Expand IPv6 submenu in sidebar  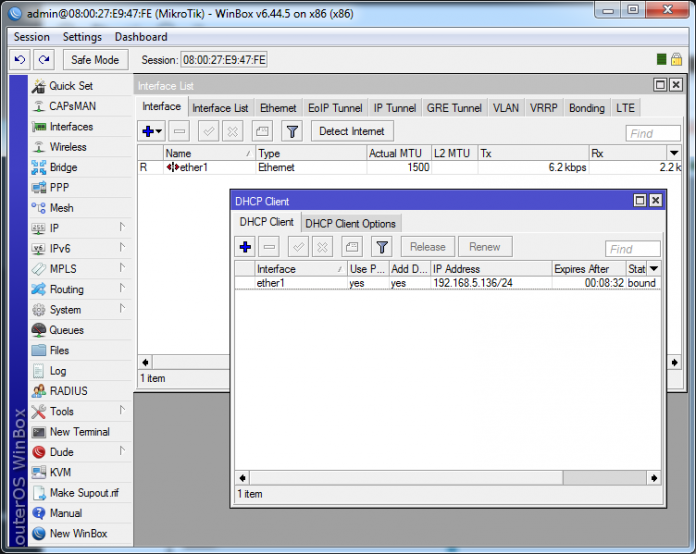(x=122, y=248)
